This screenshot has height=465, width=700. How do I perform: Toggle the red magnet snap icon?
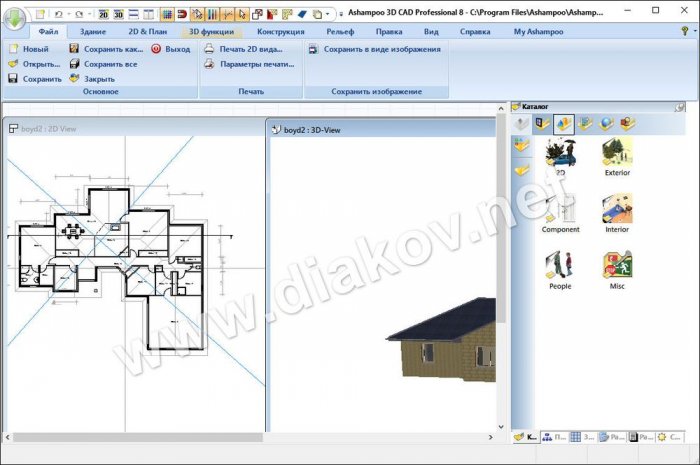pyautogui.click(x=181, y=15)
